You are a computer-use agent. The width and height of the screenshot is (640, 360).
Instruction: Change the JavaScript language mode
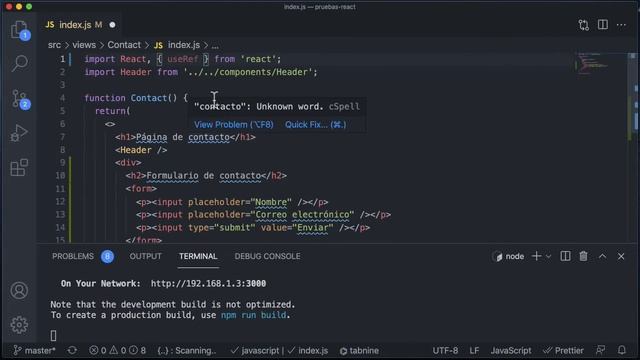[x=511, y=351]
